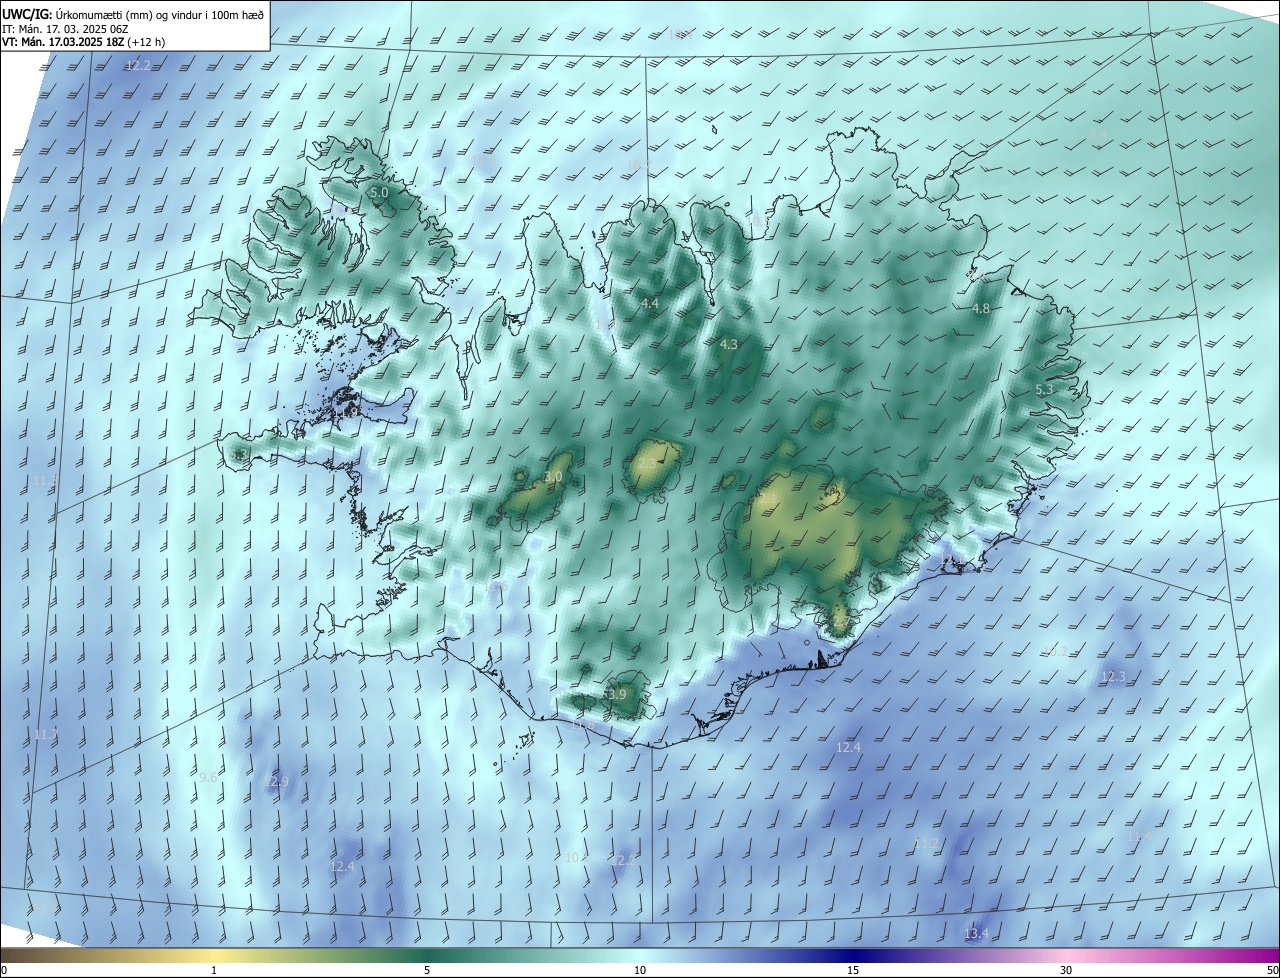Image resolution: width=1280 pixels, height=978 pixels.
Task: Click the 3.0 value on the glacier
Action: (x=553, y=477)
